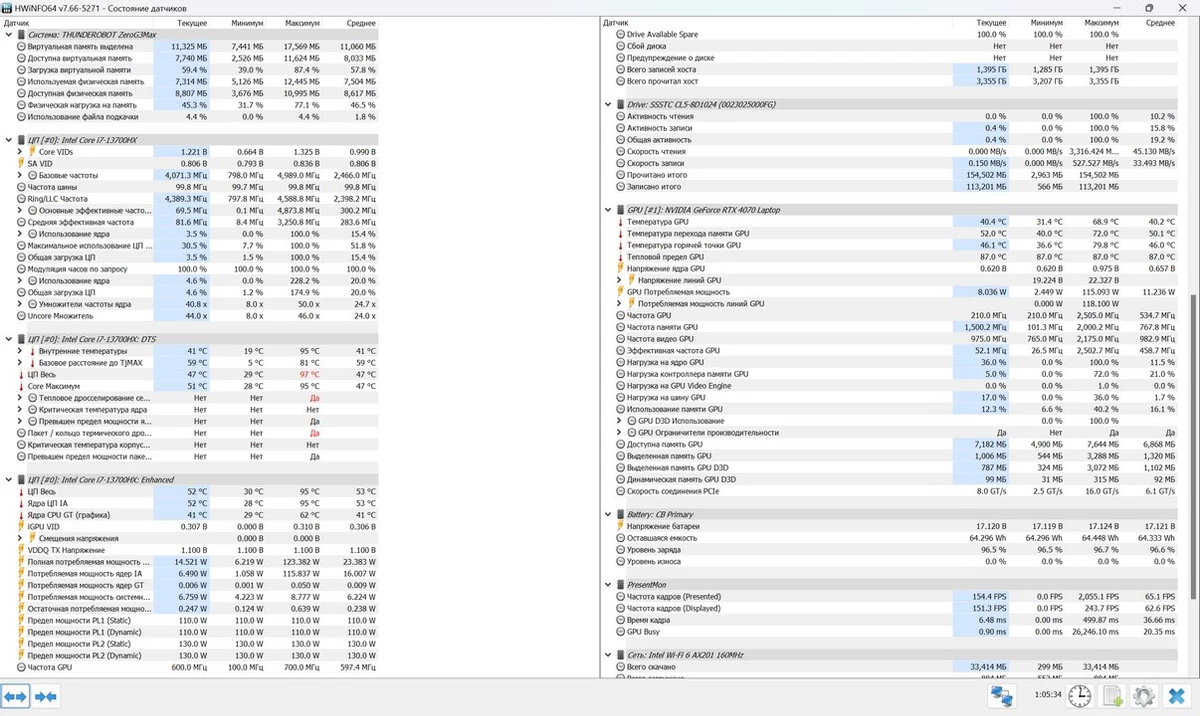The width and height of the screenshot is (1200, 716).
Task: Click lightning icon beside GPU Потребляемая мощность
Action: click(620, 292)
